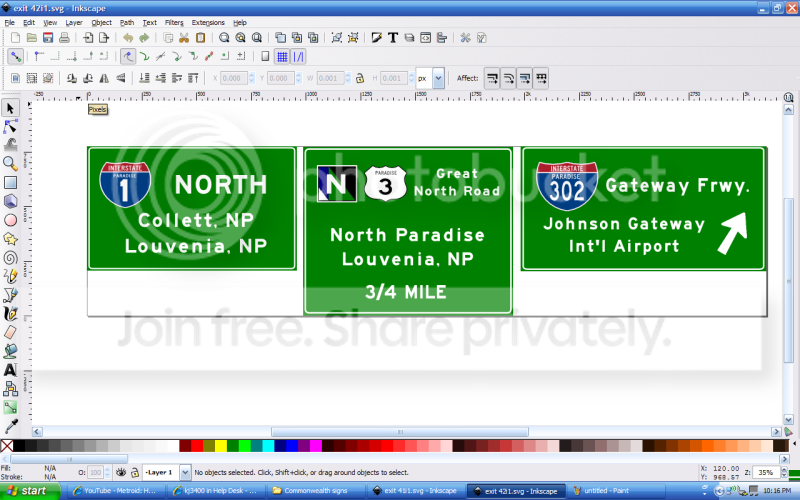The image size is (800, 500).
Task: Select the Eraser tool
Action: (x=10, y=332)
